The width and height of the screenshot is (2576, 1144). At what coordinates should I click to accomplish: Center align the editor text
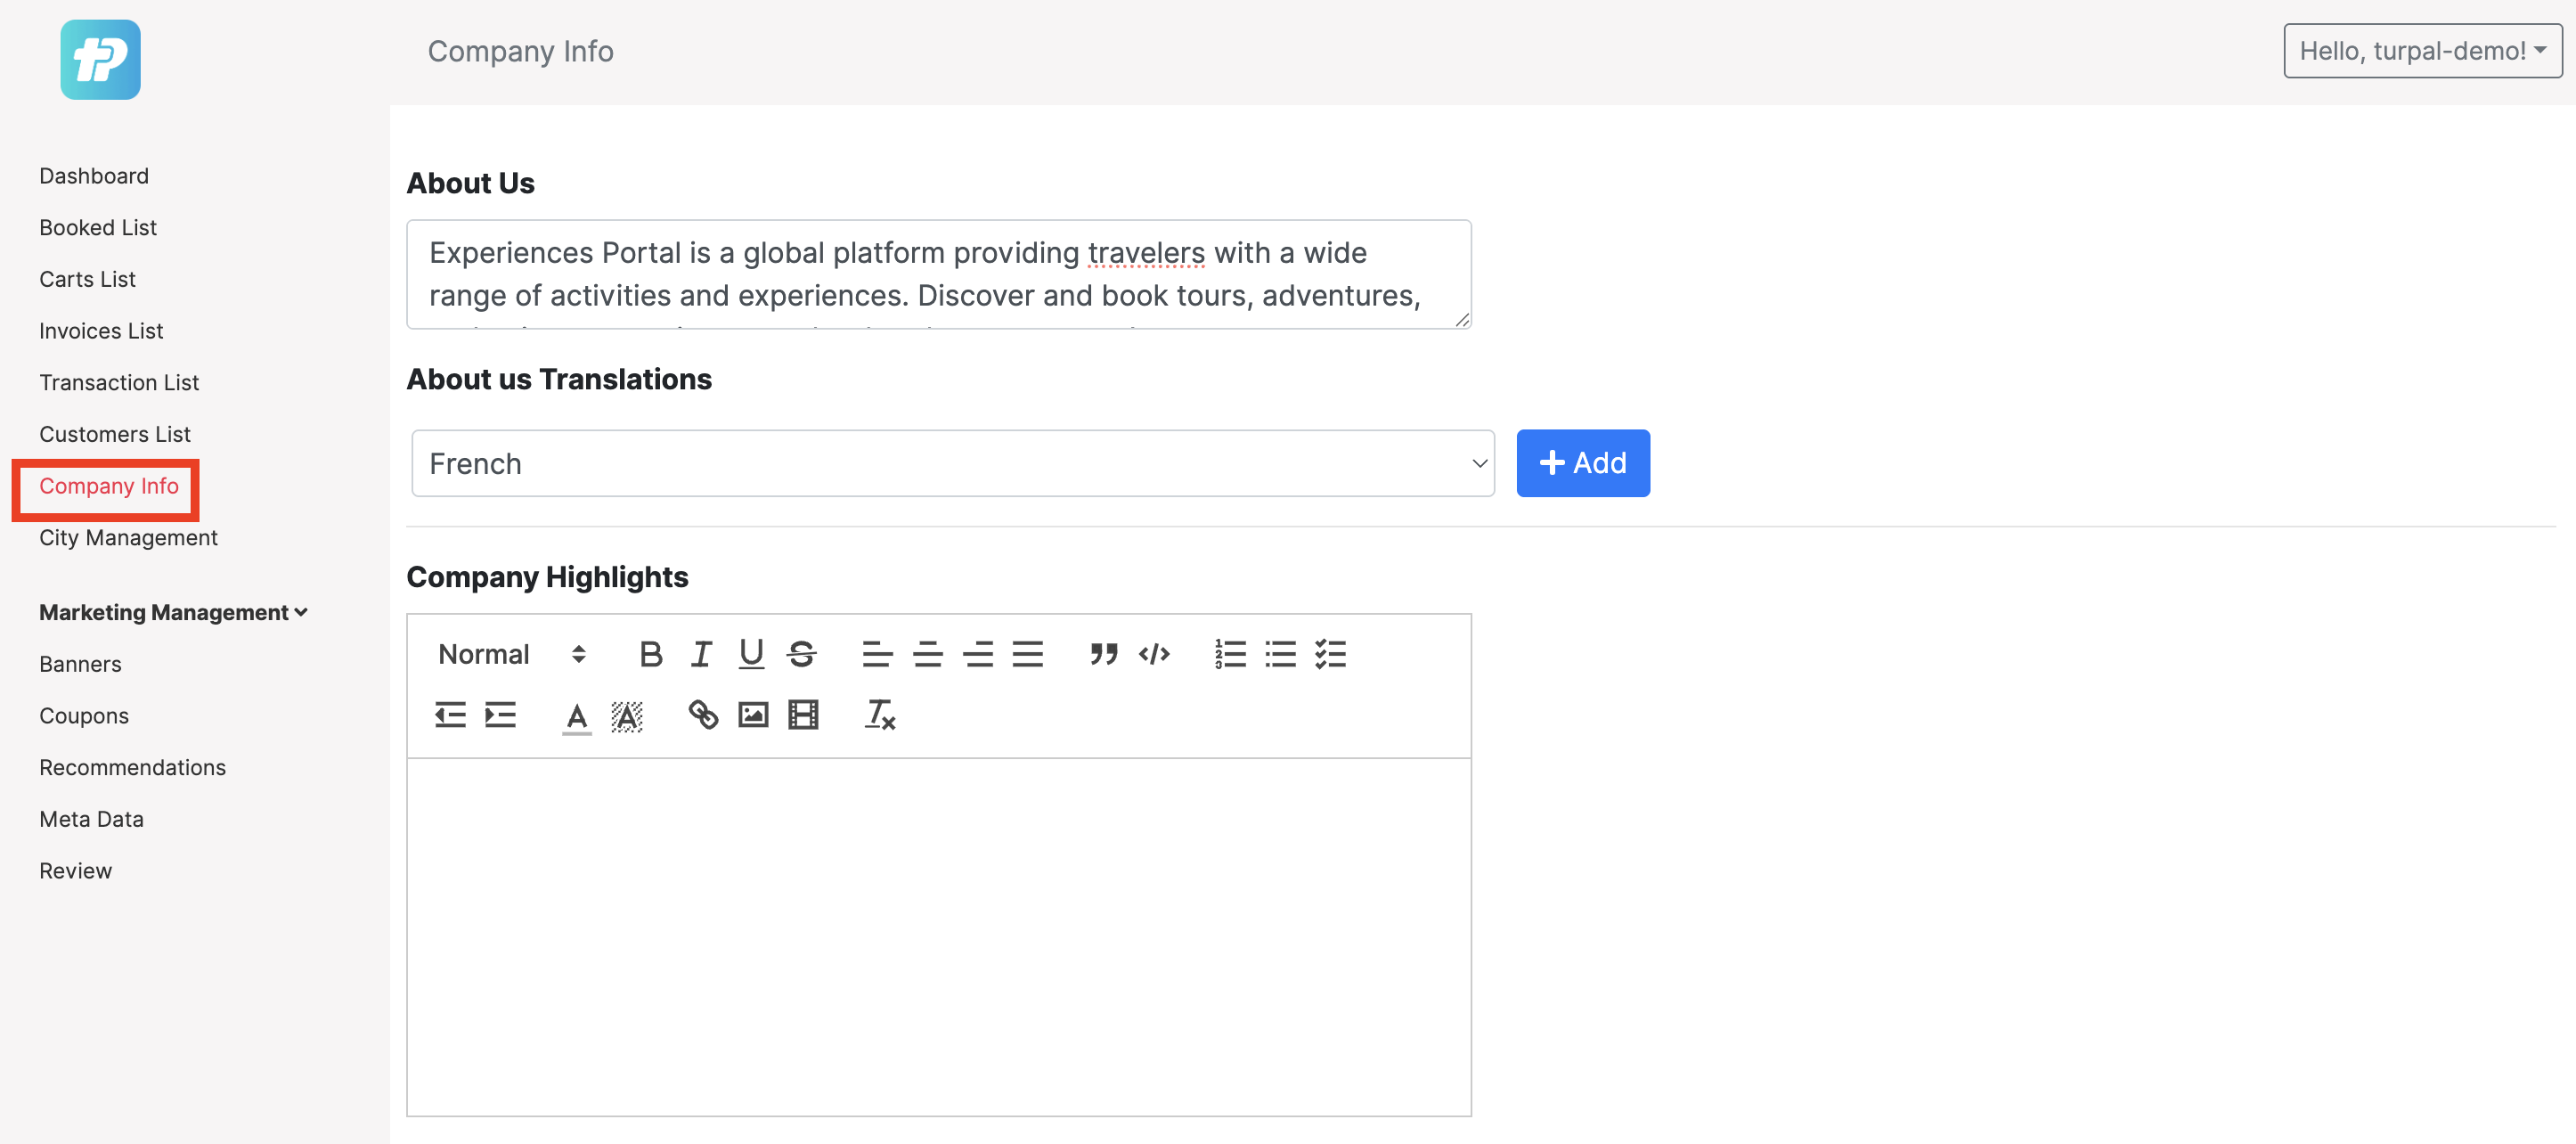[x=928, y=654]
